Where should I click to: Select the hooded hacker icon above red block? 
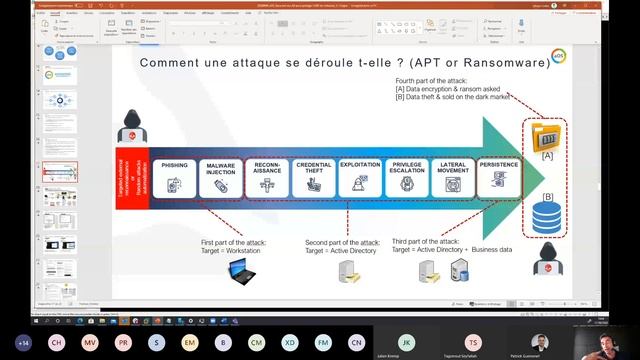point(132,126)
